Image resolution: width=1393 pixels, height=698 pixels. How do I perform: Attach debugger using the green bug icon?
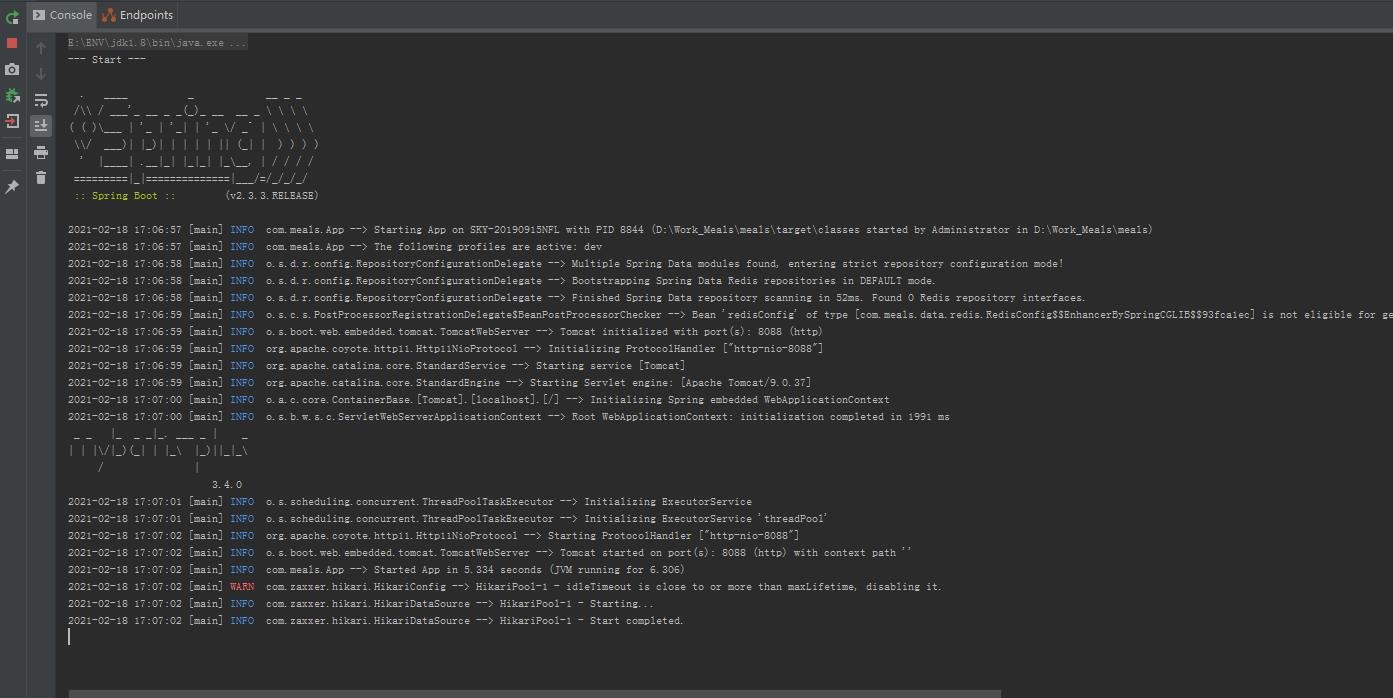point(12,96)
